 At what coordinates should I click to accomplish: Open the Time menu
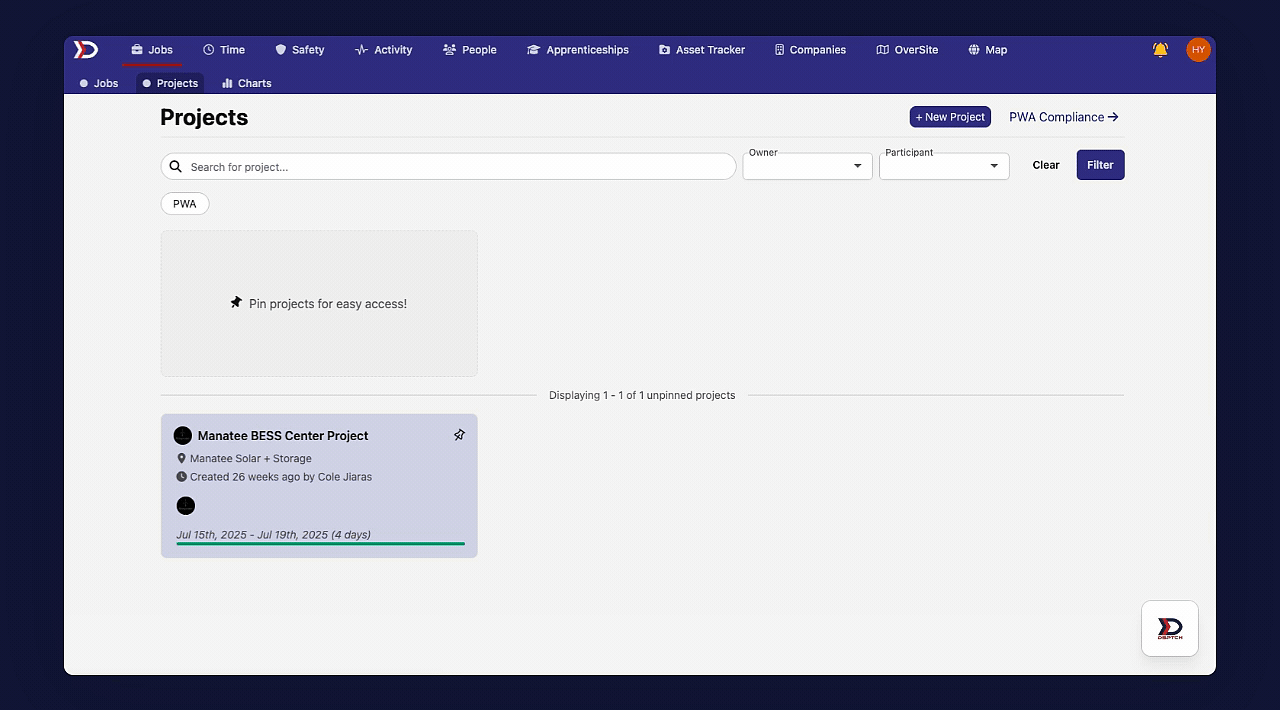coord(224,49)
